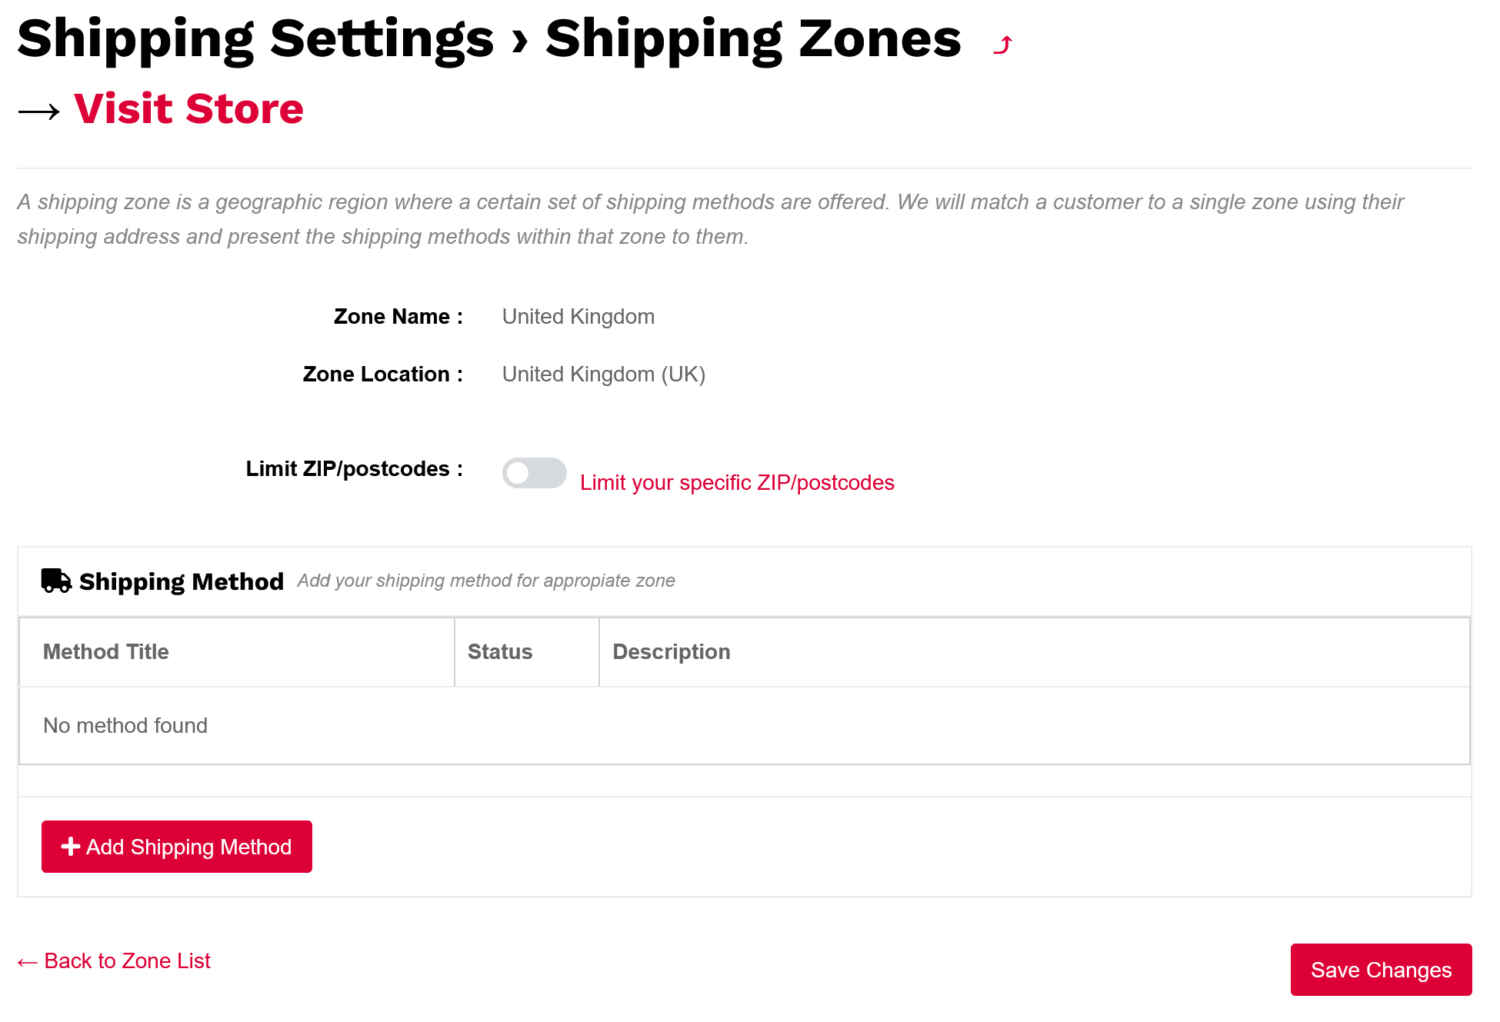
Task: Select the 'No method found' table row
Action: pyautogui.click(x=744, y=726)
